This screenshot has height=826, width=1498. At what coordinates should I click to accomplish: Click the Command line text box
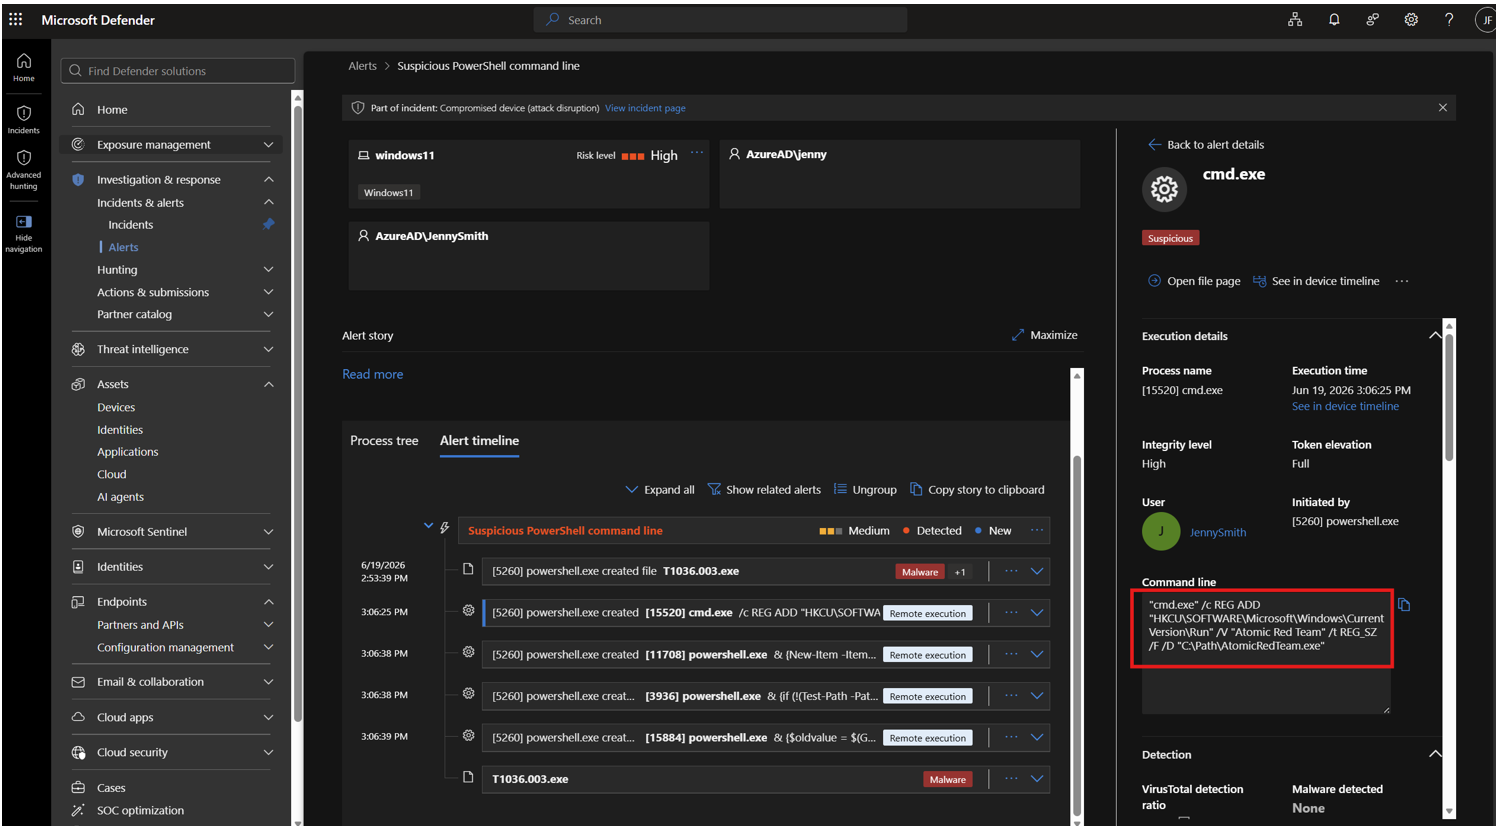click(1266, 652)
